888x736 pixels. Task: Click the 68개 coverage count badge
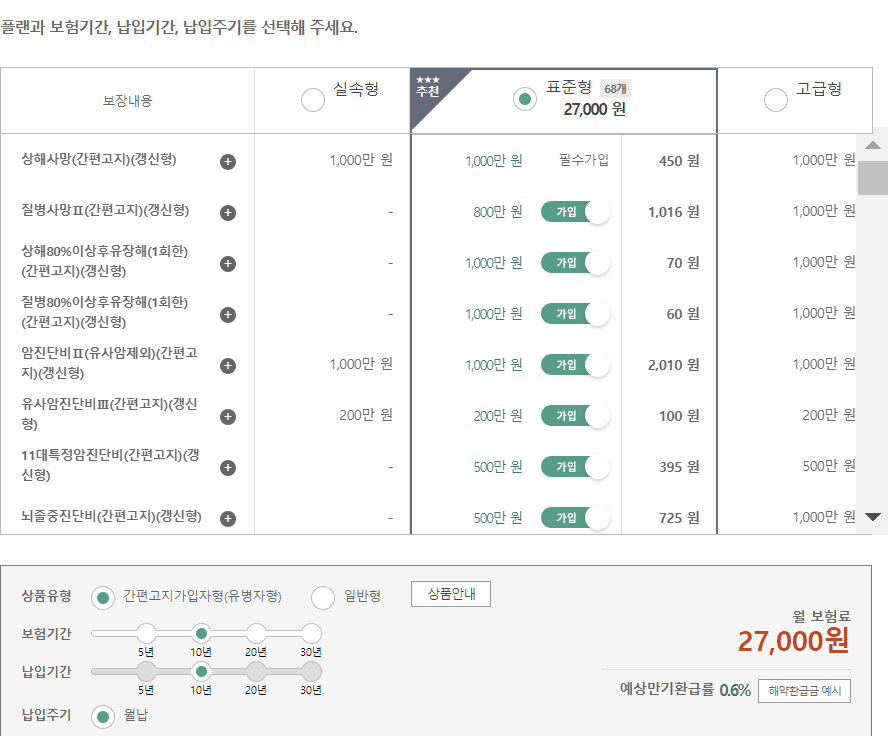tap(615, 89)
